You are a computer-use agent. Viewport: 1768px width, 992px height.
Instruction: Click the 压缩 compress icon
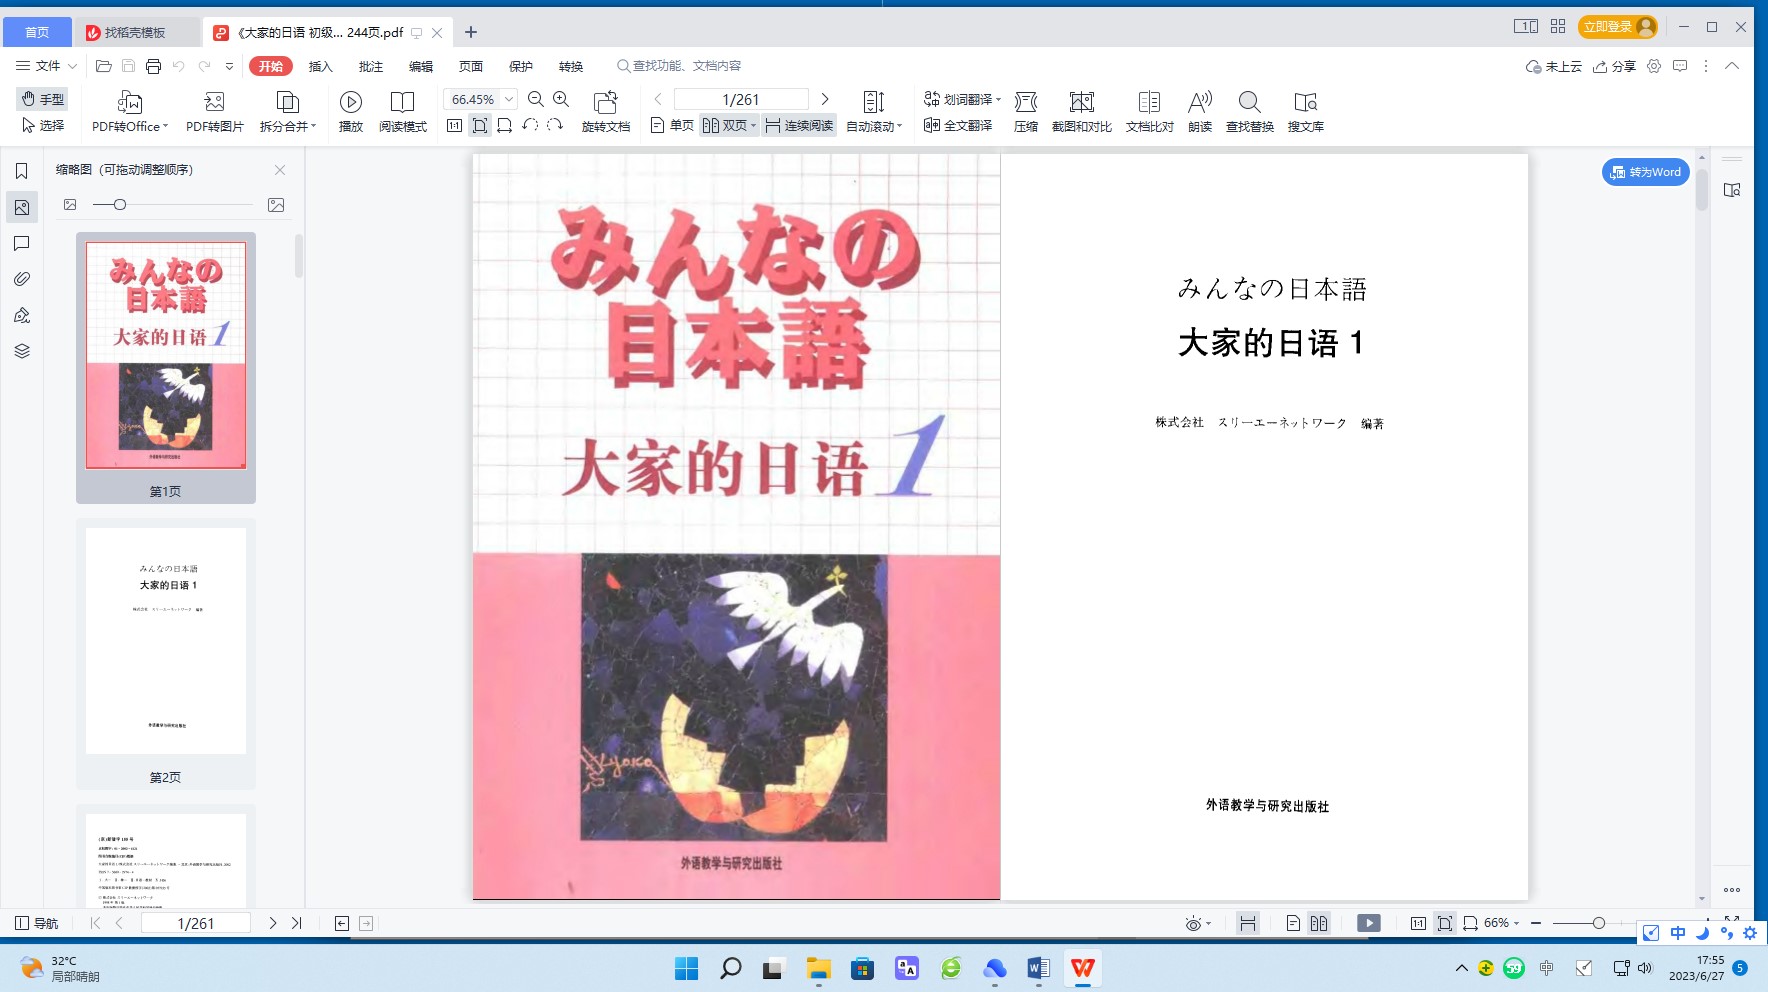click(x=1025, y=103)
